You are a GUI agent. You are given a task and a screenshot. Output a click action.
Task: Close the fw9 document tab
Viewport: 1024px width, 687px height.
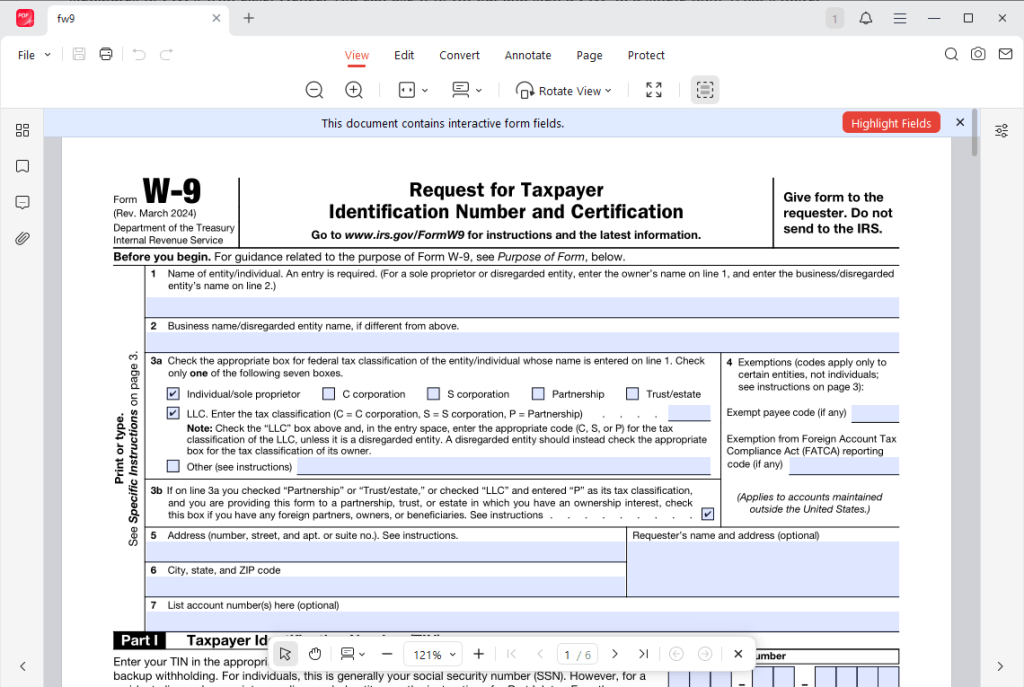216,18
